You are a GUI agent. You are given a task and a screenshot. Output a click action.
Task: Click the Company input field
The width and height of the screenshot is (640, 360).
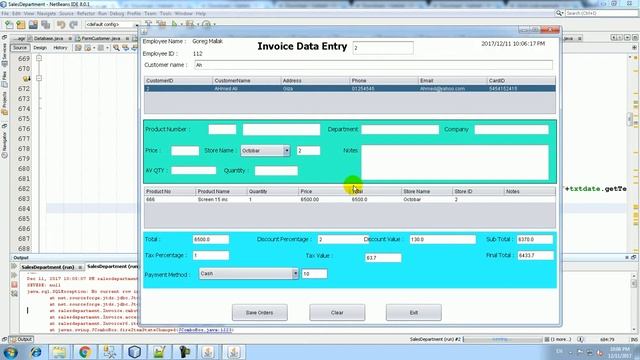click(x=511, y=129)
